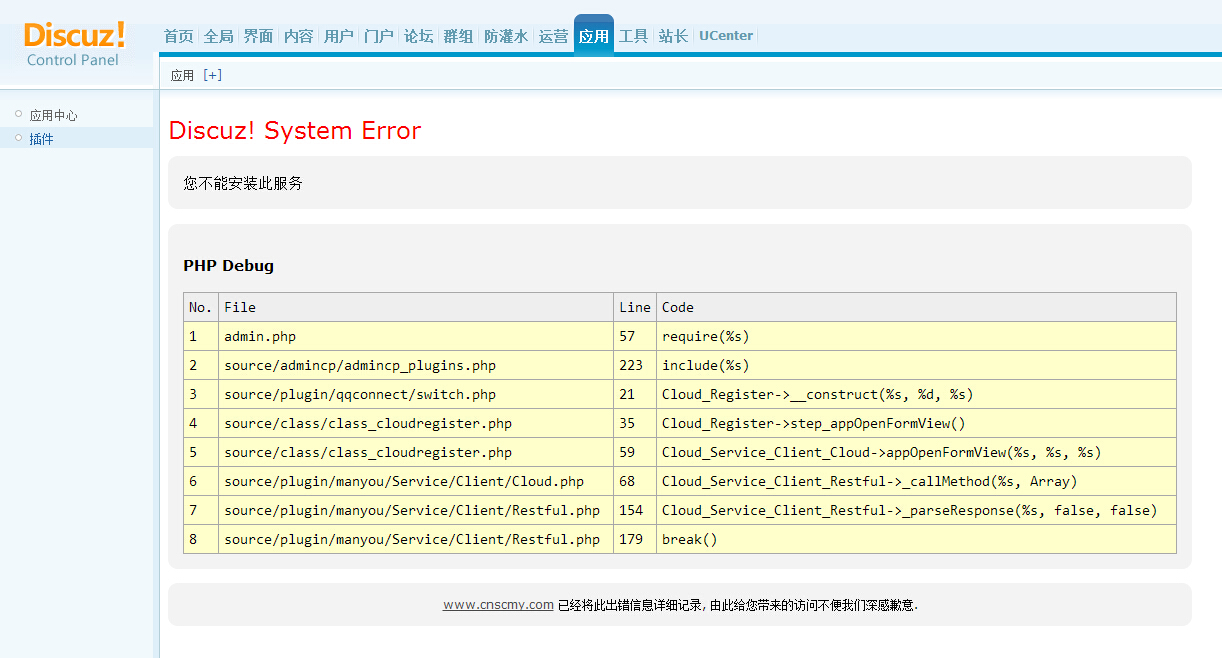Open 应用中心 in the sidebar
This screenshot has height=658, width=1222.
click(53, 116)
